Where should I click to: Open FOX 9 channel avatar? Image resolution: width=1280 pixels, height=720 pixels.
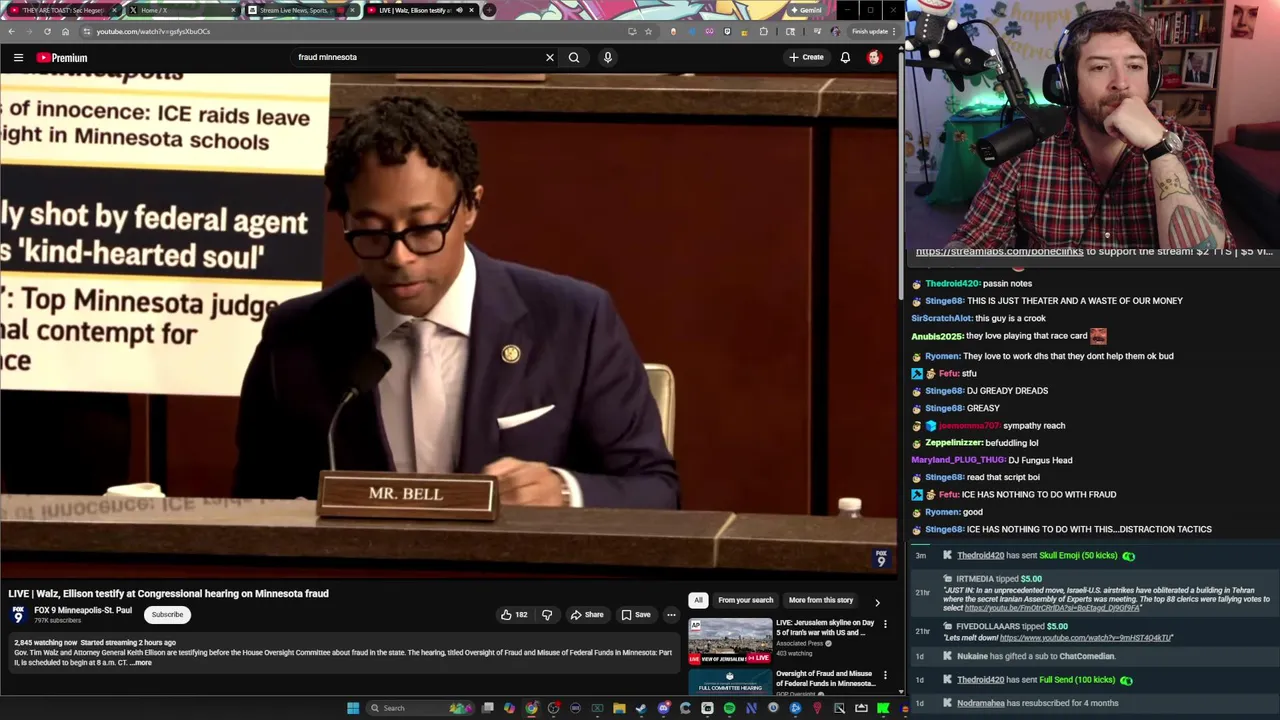click(18, 615)
